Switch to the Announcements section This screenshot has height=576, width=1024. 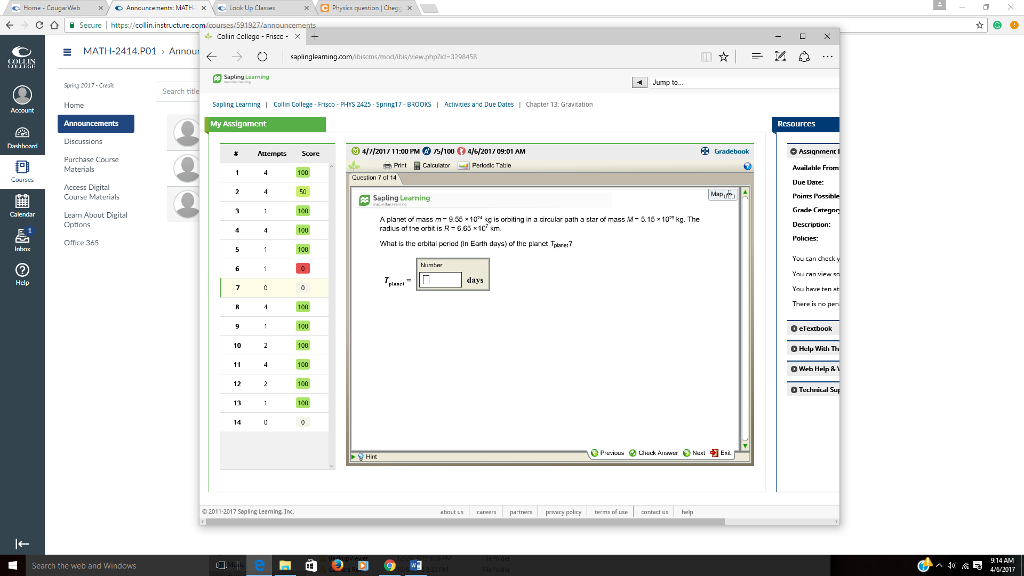pyautogui.click(x=92, y=124)
